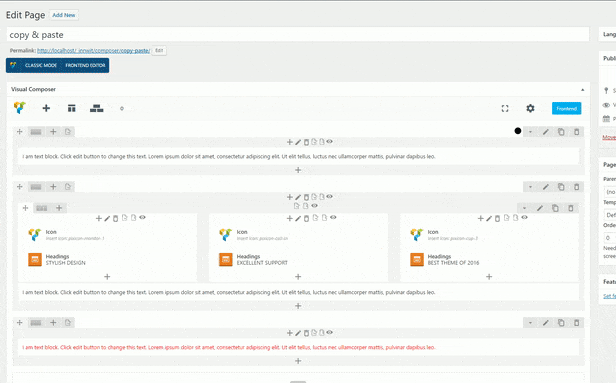This screenshot has width=616, height=383.
Task: Edit the STYLISH DESIGN column with pencil icon
Action: point(107,218)
